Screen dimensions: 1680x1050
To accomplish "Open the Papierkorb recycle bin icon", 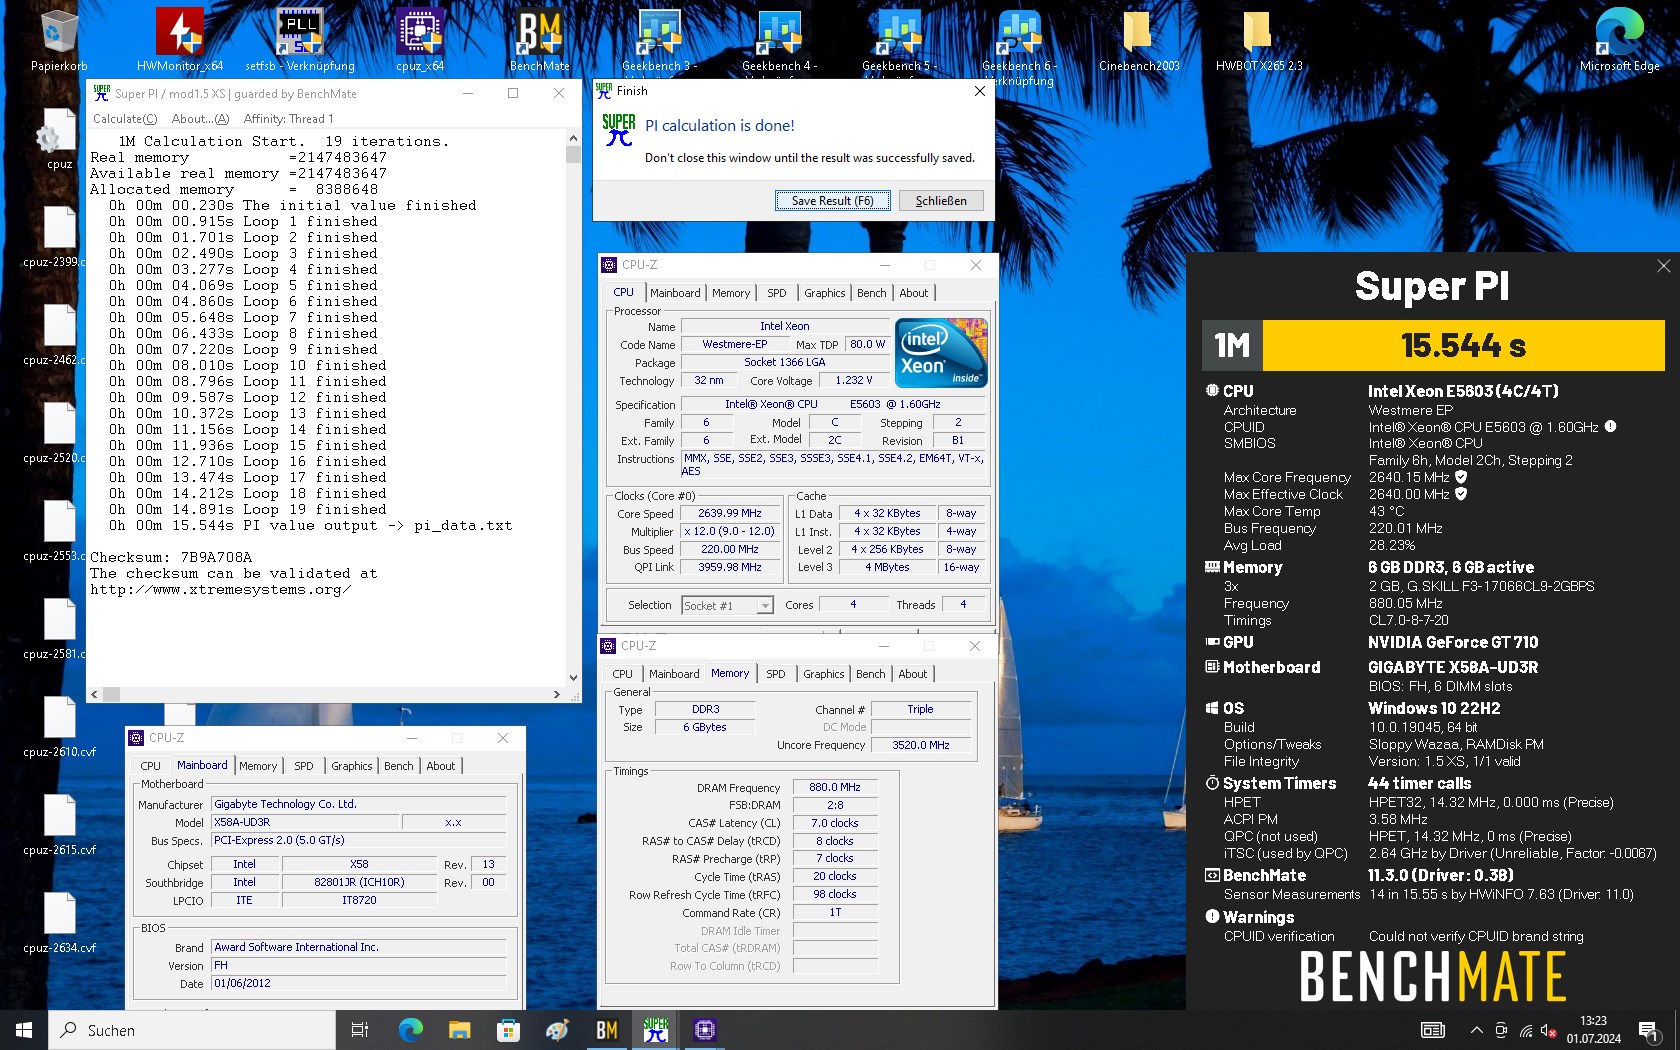I will tap(59, 40).
